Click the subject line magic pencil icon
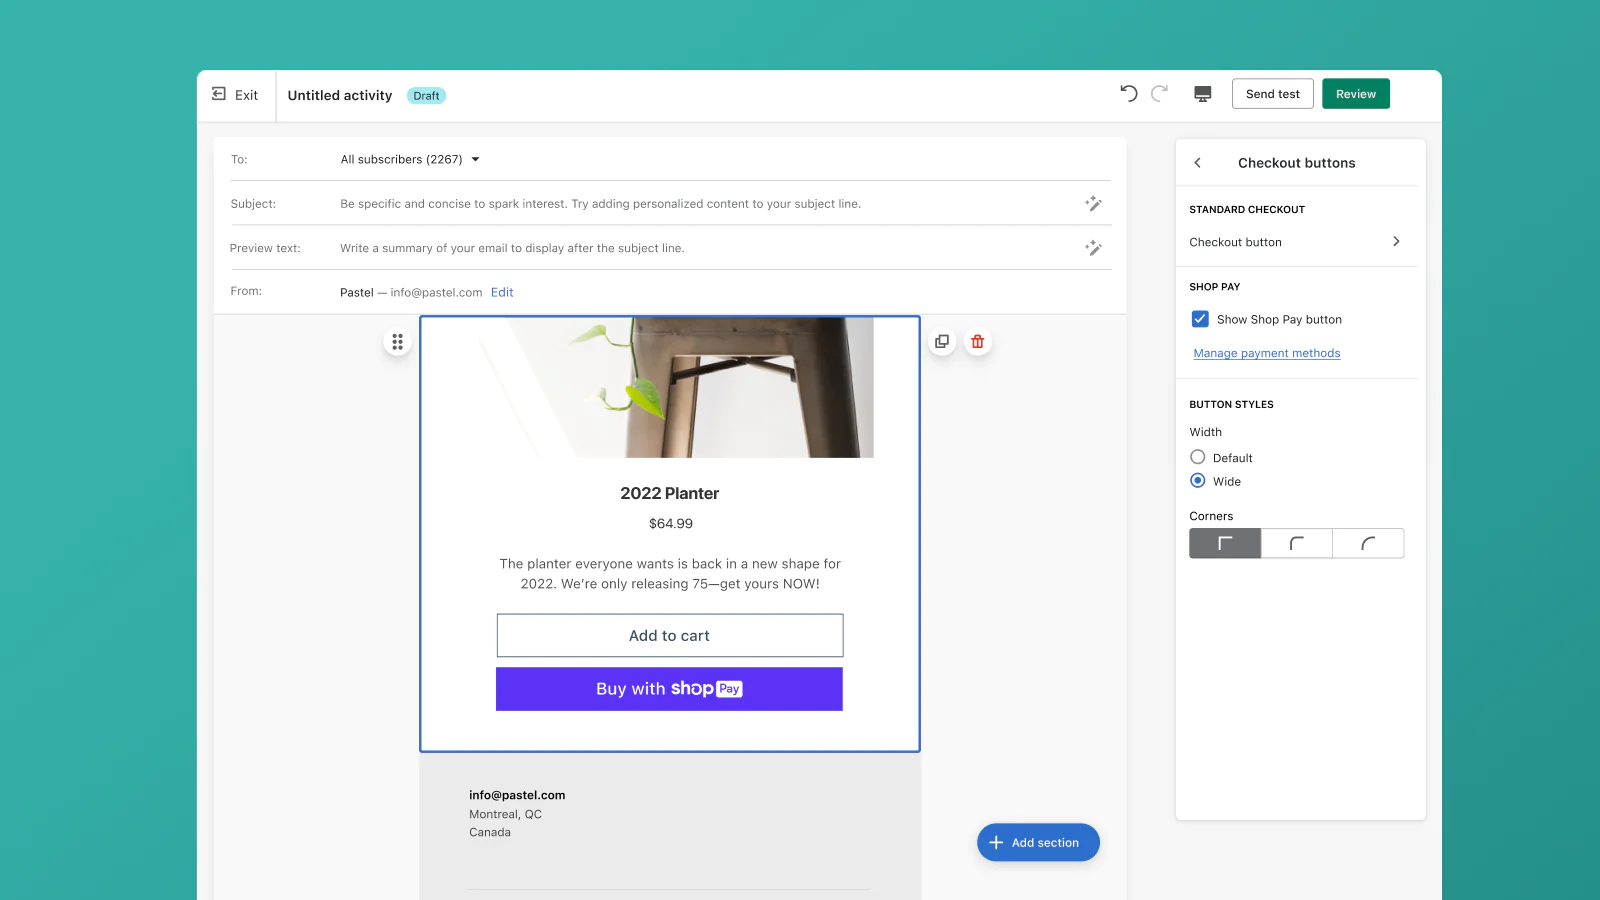 [x=1093, y=203]
